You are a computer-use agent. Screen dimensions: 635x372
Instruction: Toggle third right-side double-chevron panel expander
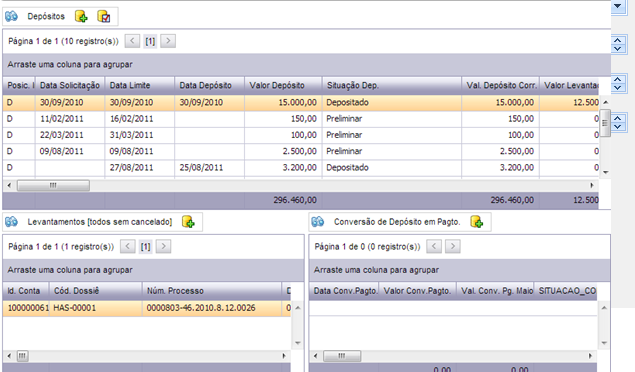tap(618, 83)
